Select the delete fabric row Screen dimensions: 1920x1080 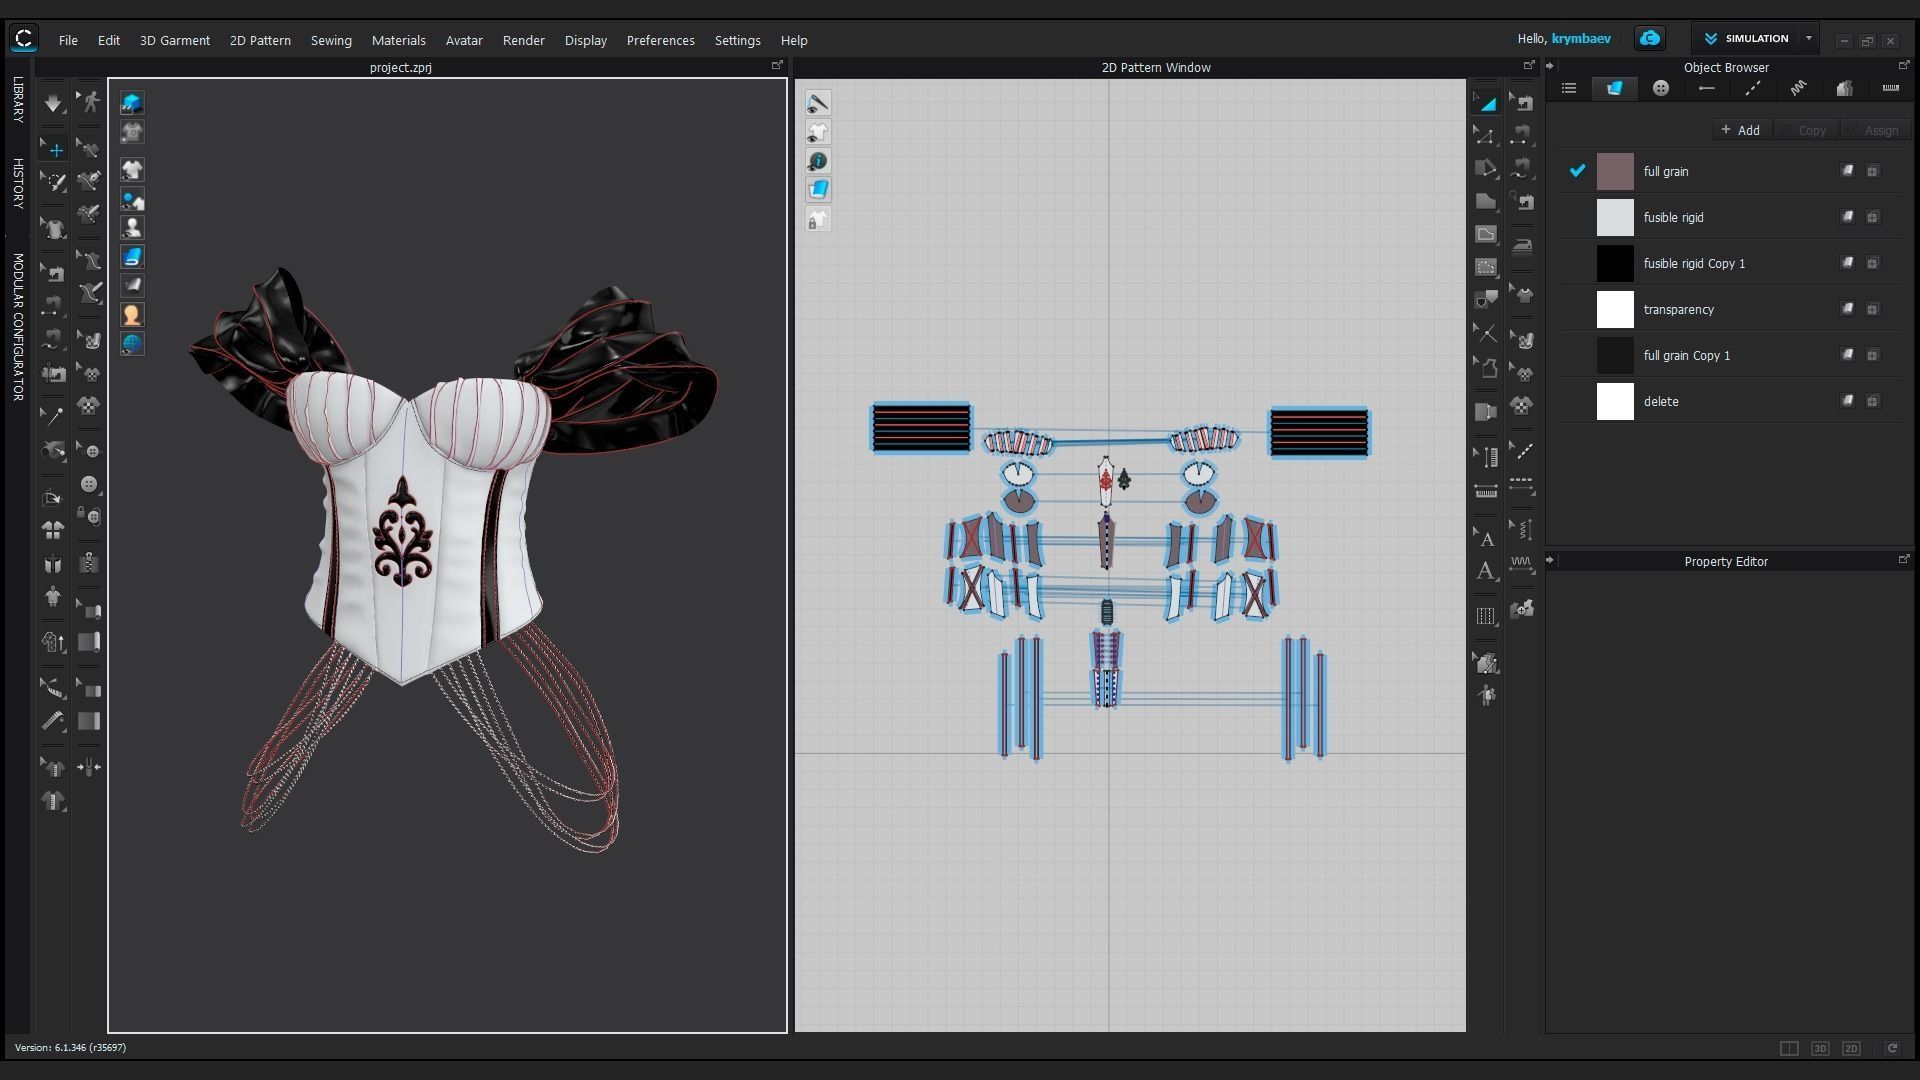[1730, 401]
